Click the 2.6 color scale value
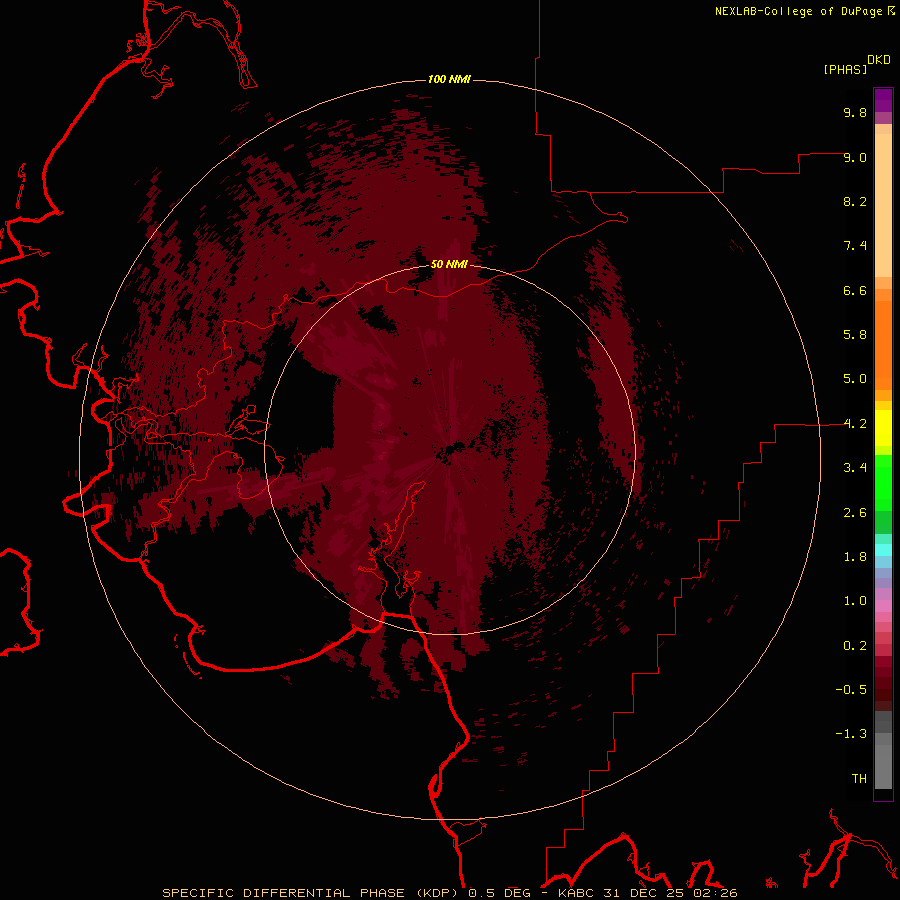The width and height of the screenshot is (900, 900). coord(855,513)
